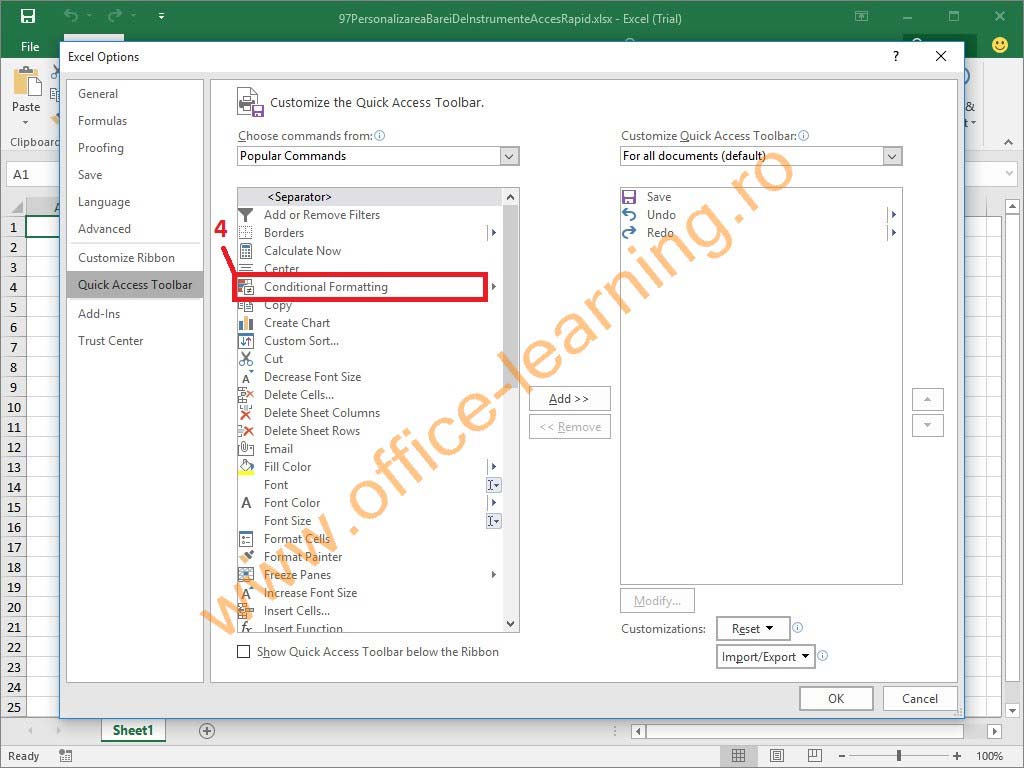
Task: Expand the Freeze Panes submenu arrow
Action: pyautogui.click(x=494, y=575)
